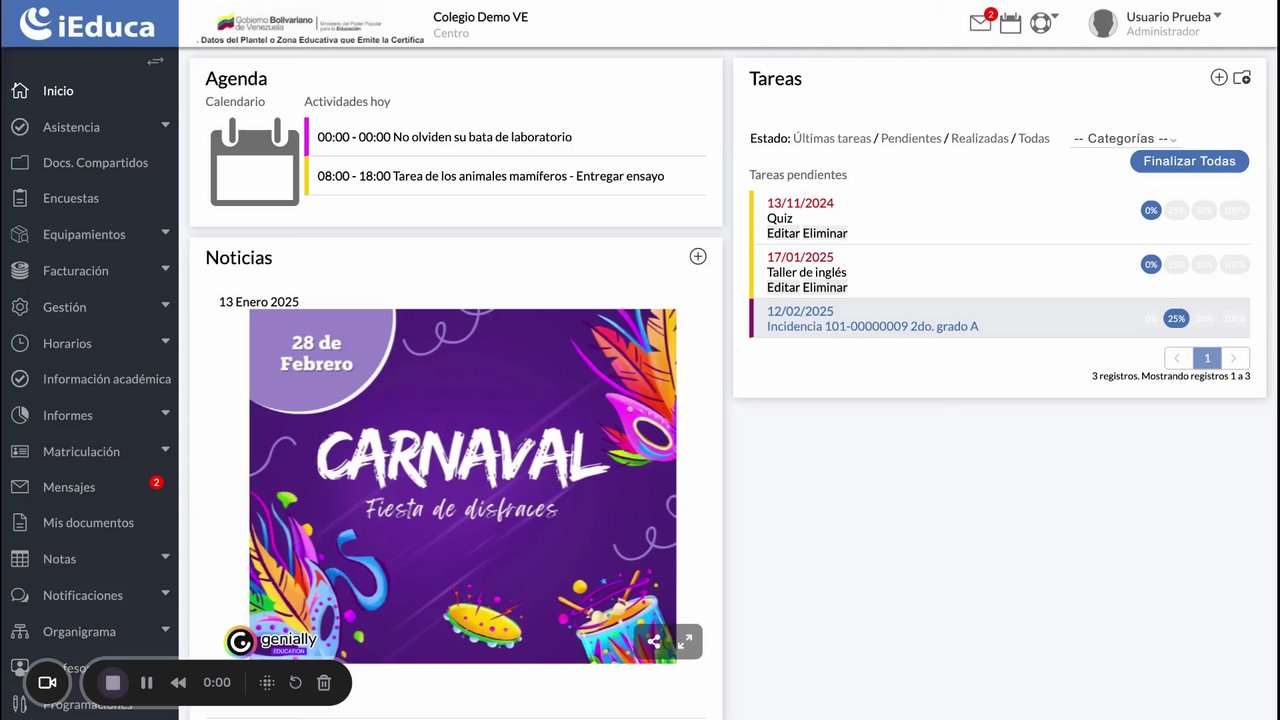Click the Horarios clock icon
The height and width of the screenshot is (720, 1280).
tap(20, 343)
